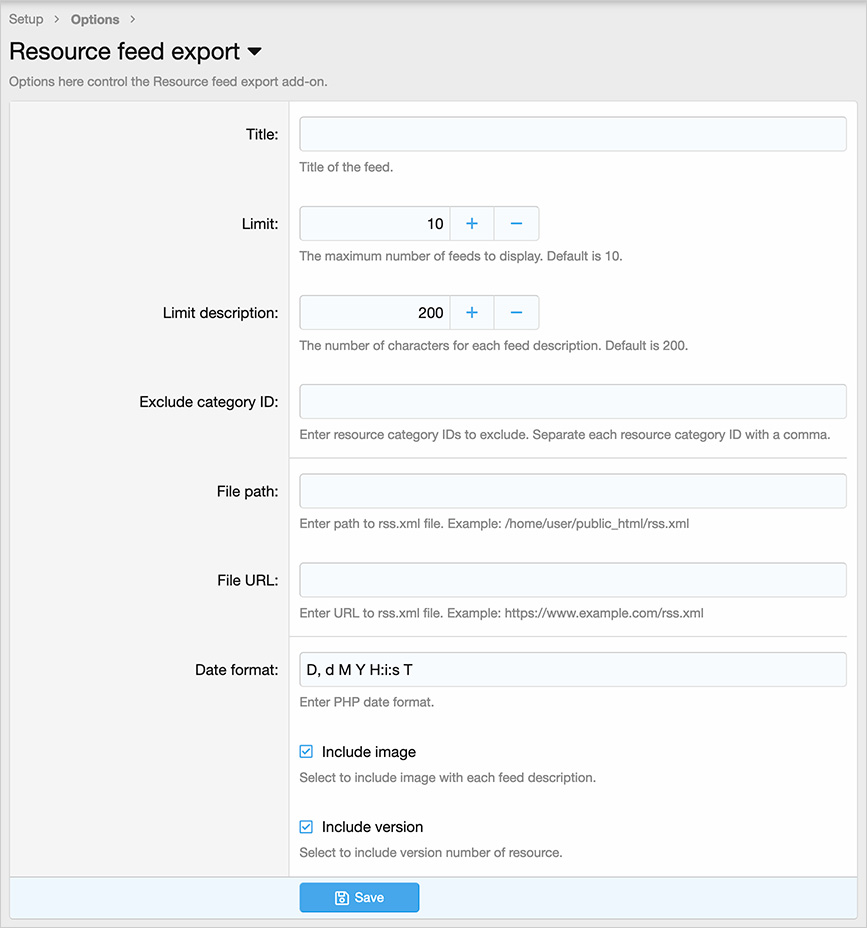Viewport: 867px width, 928px height.
Task: Expand the Resource feed export dropdown arrow
Action: click(x=256, y=53)
